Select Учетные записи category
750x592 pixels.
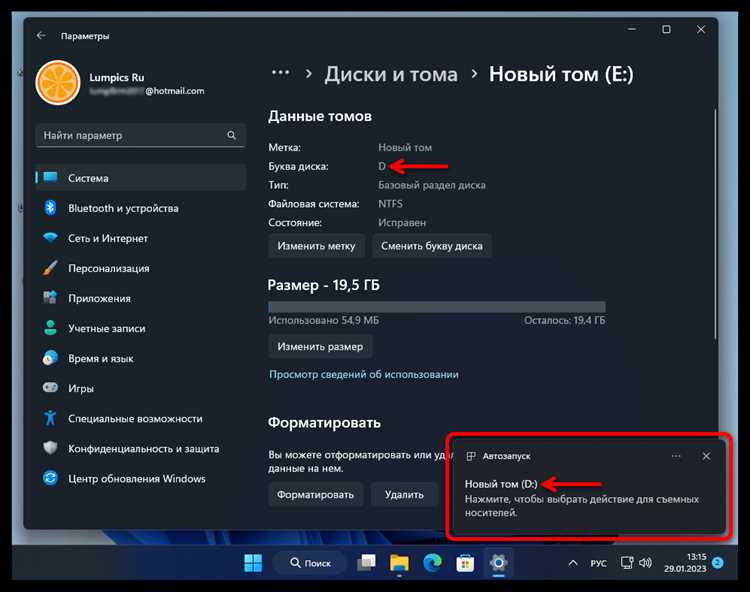(141, 329)
